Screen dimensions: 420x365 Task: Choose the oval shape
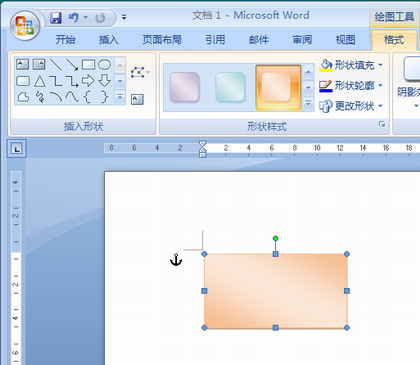(x=104, y=64)
